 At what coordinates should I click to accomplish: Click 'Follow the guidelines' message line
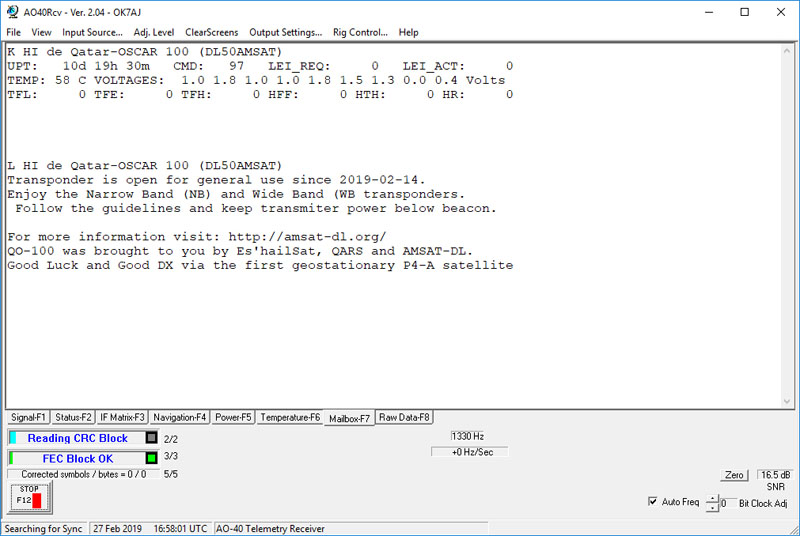pyautogui.click(x=256, y=209)
